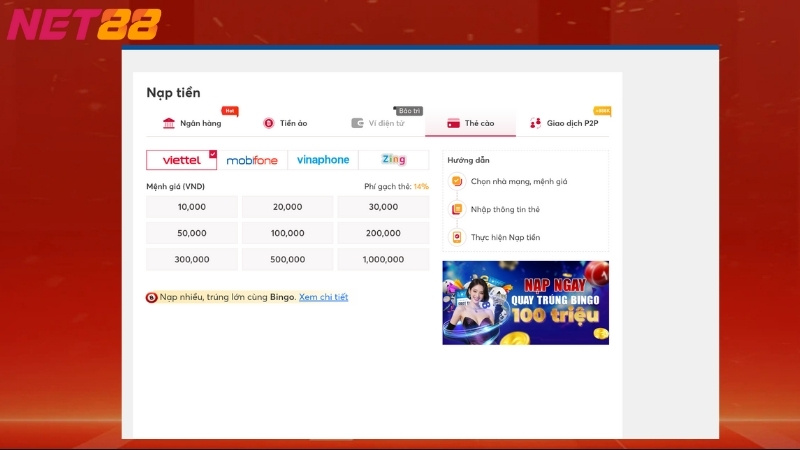Click the Thực hiện Nạp tiền text
Viewport: 800px width, 450px height.
(x=505, y=237)
